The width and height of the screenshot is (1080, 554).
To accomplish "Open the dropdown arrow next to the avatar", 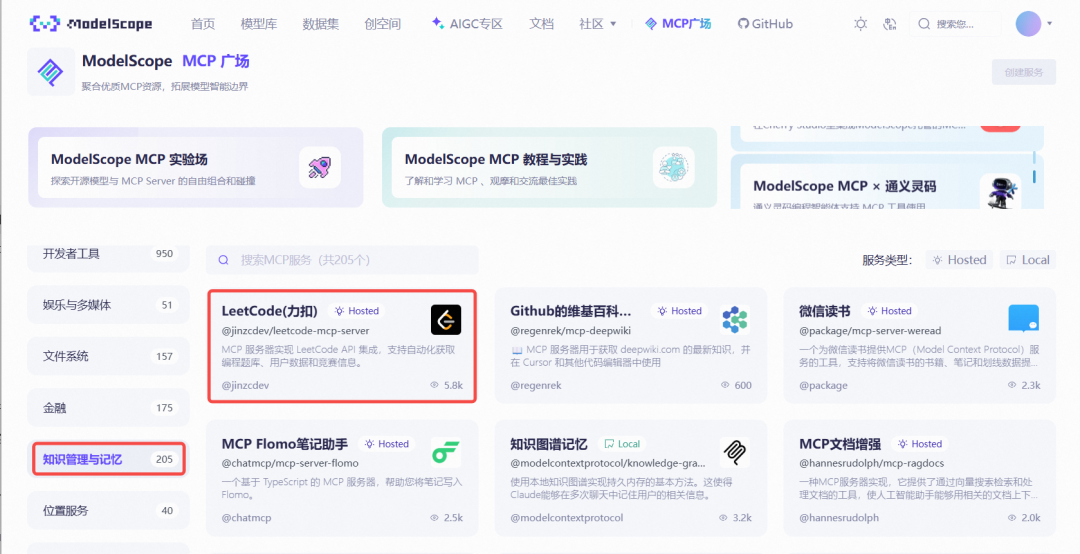I will click(x=1050, y=23).
